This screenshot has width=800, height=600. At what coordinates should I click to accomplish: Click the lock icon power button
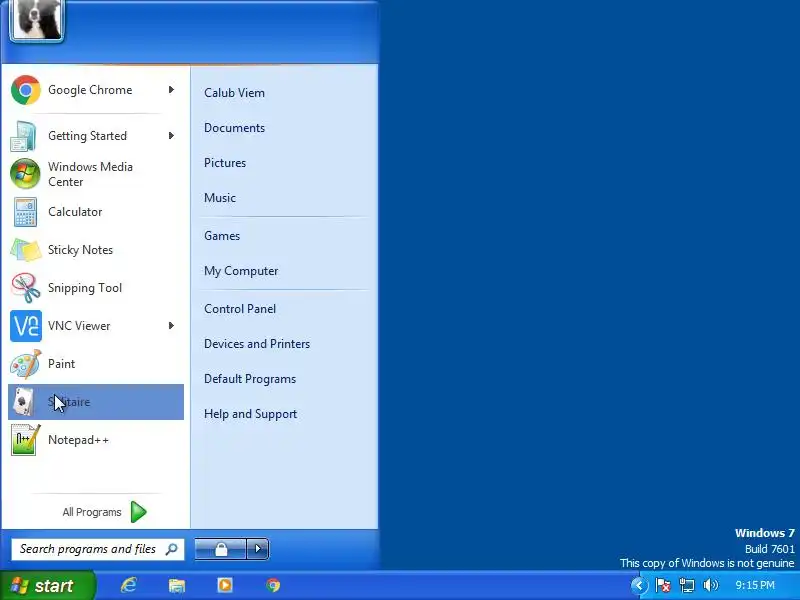coord(220,549)
